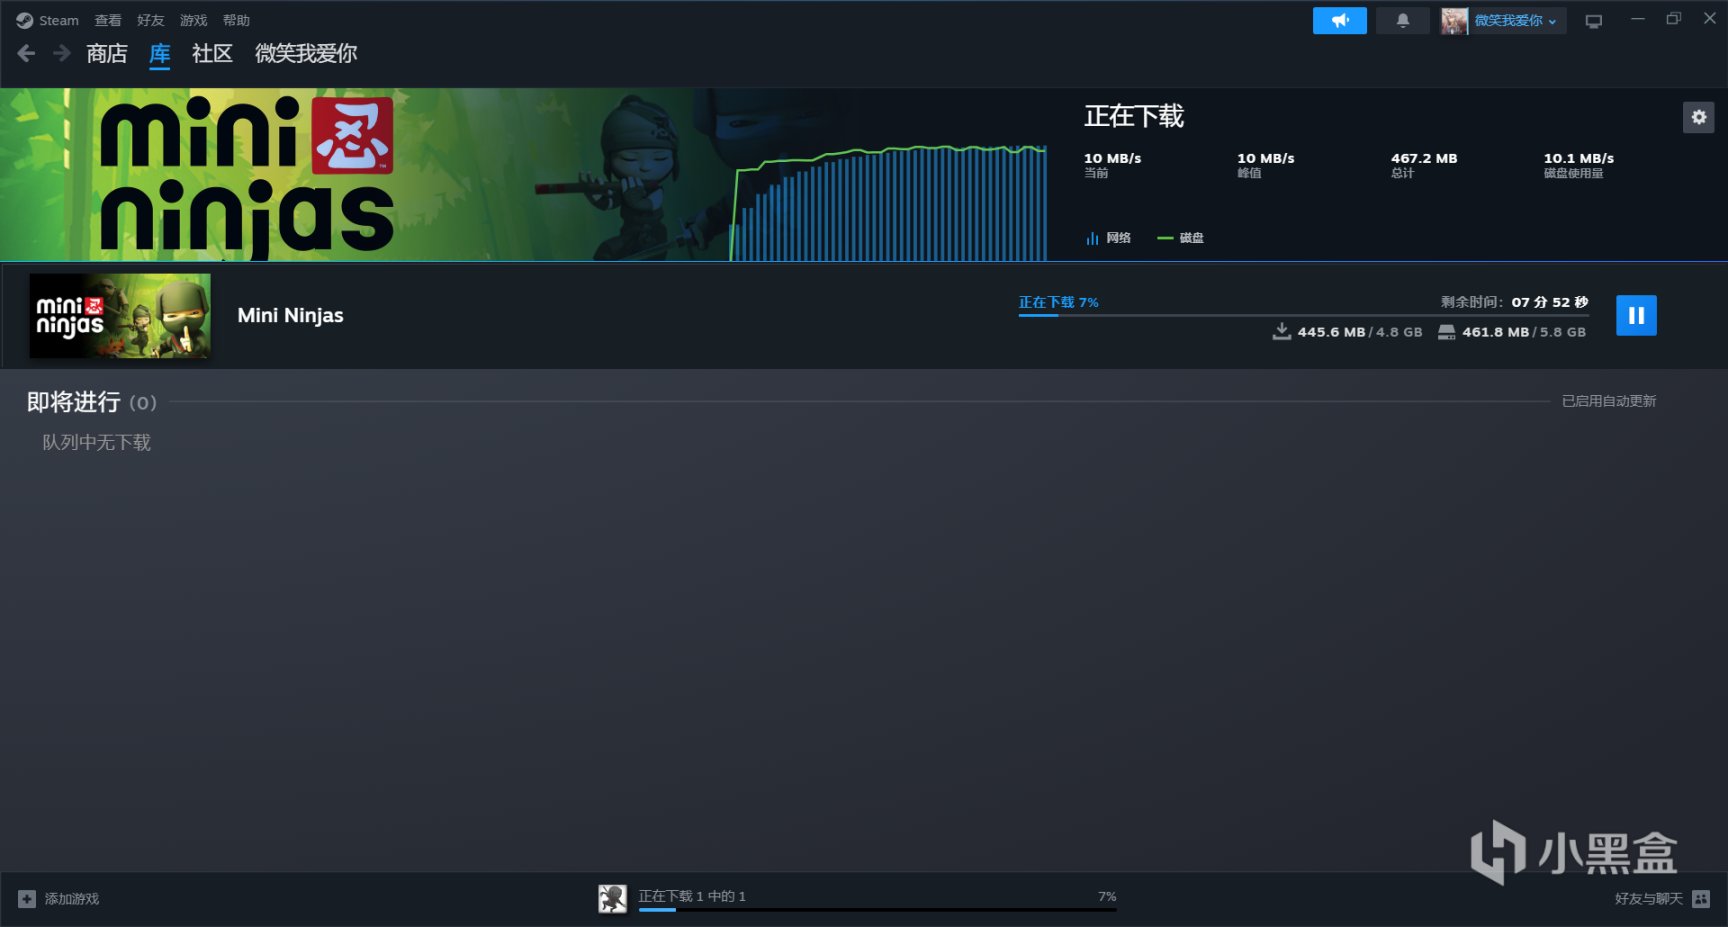Click the 7% label in bottom bar
The width and height of the screenshot is (1728, 927).
pos(1107,896)
